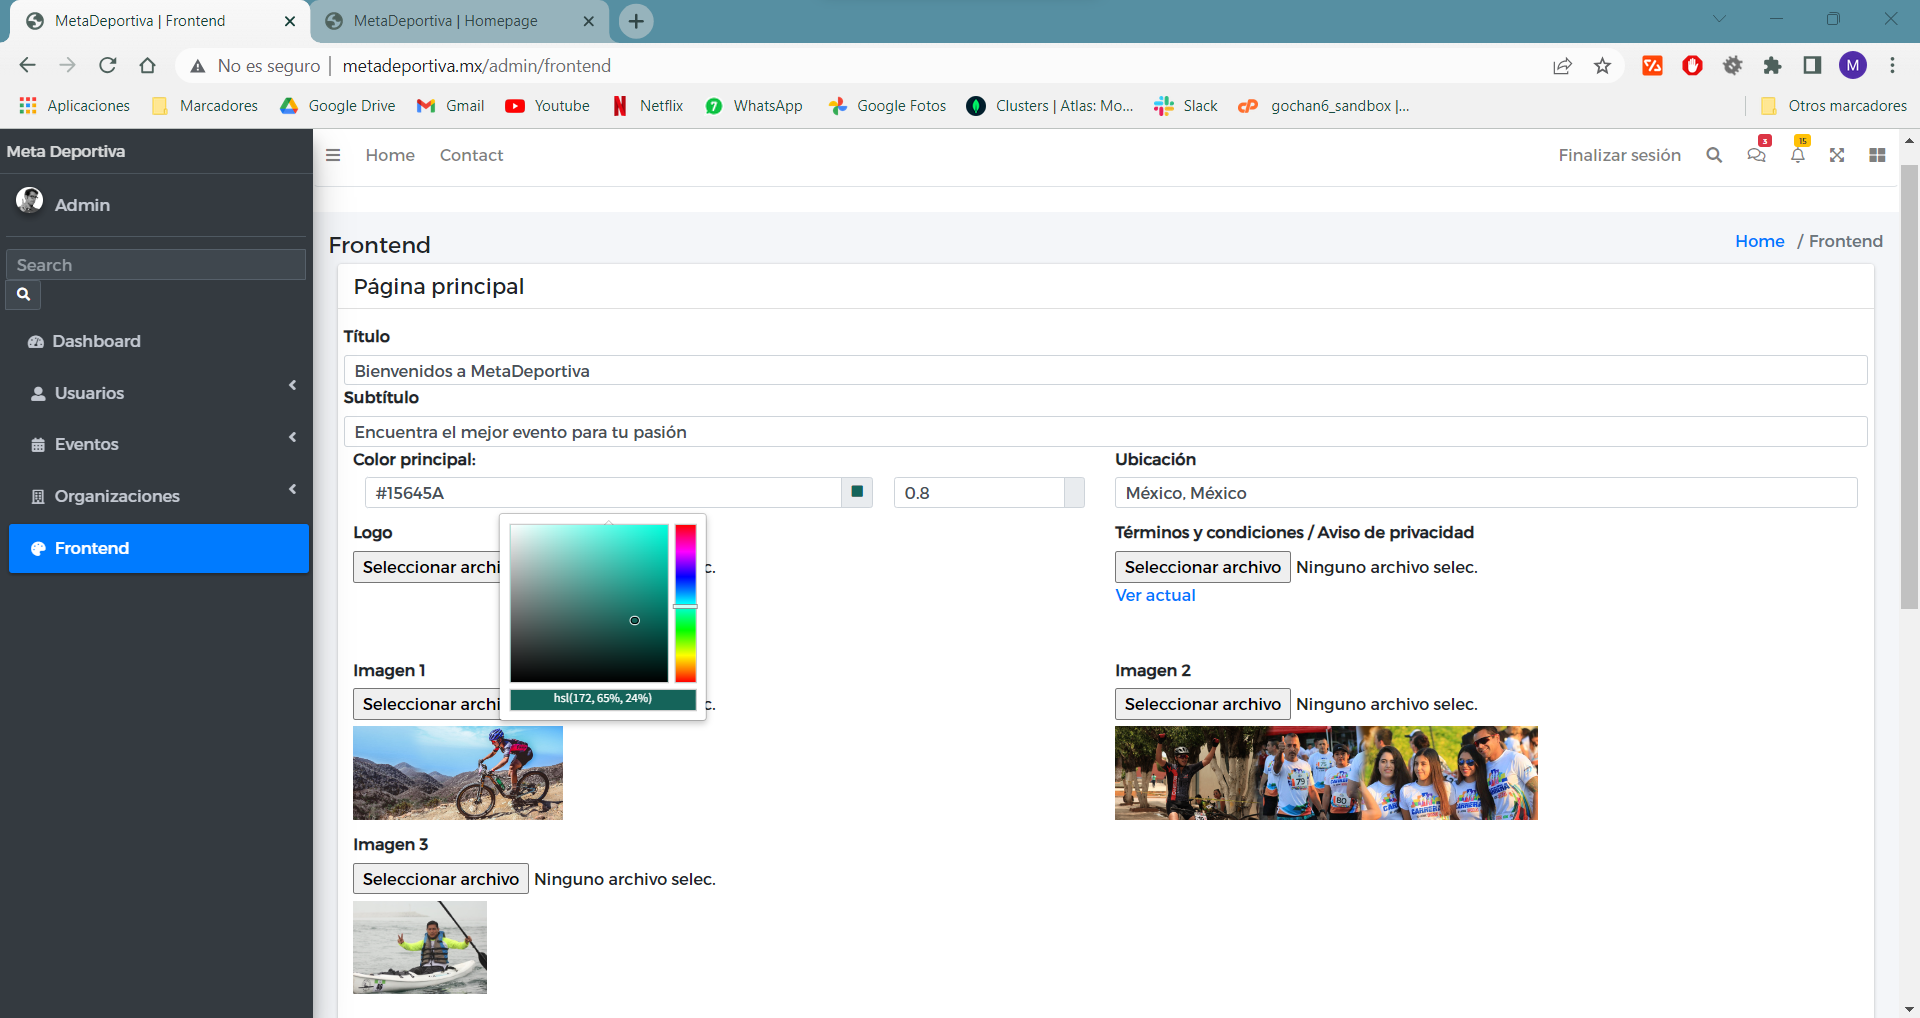
Task: Open the Ver actual link
Action: [1155, 595]
